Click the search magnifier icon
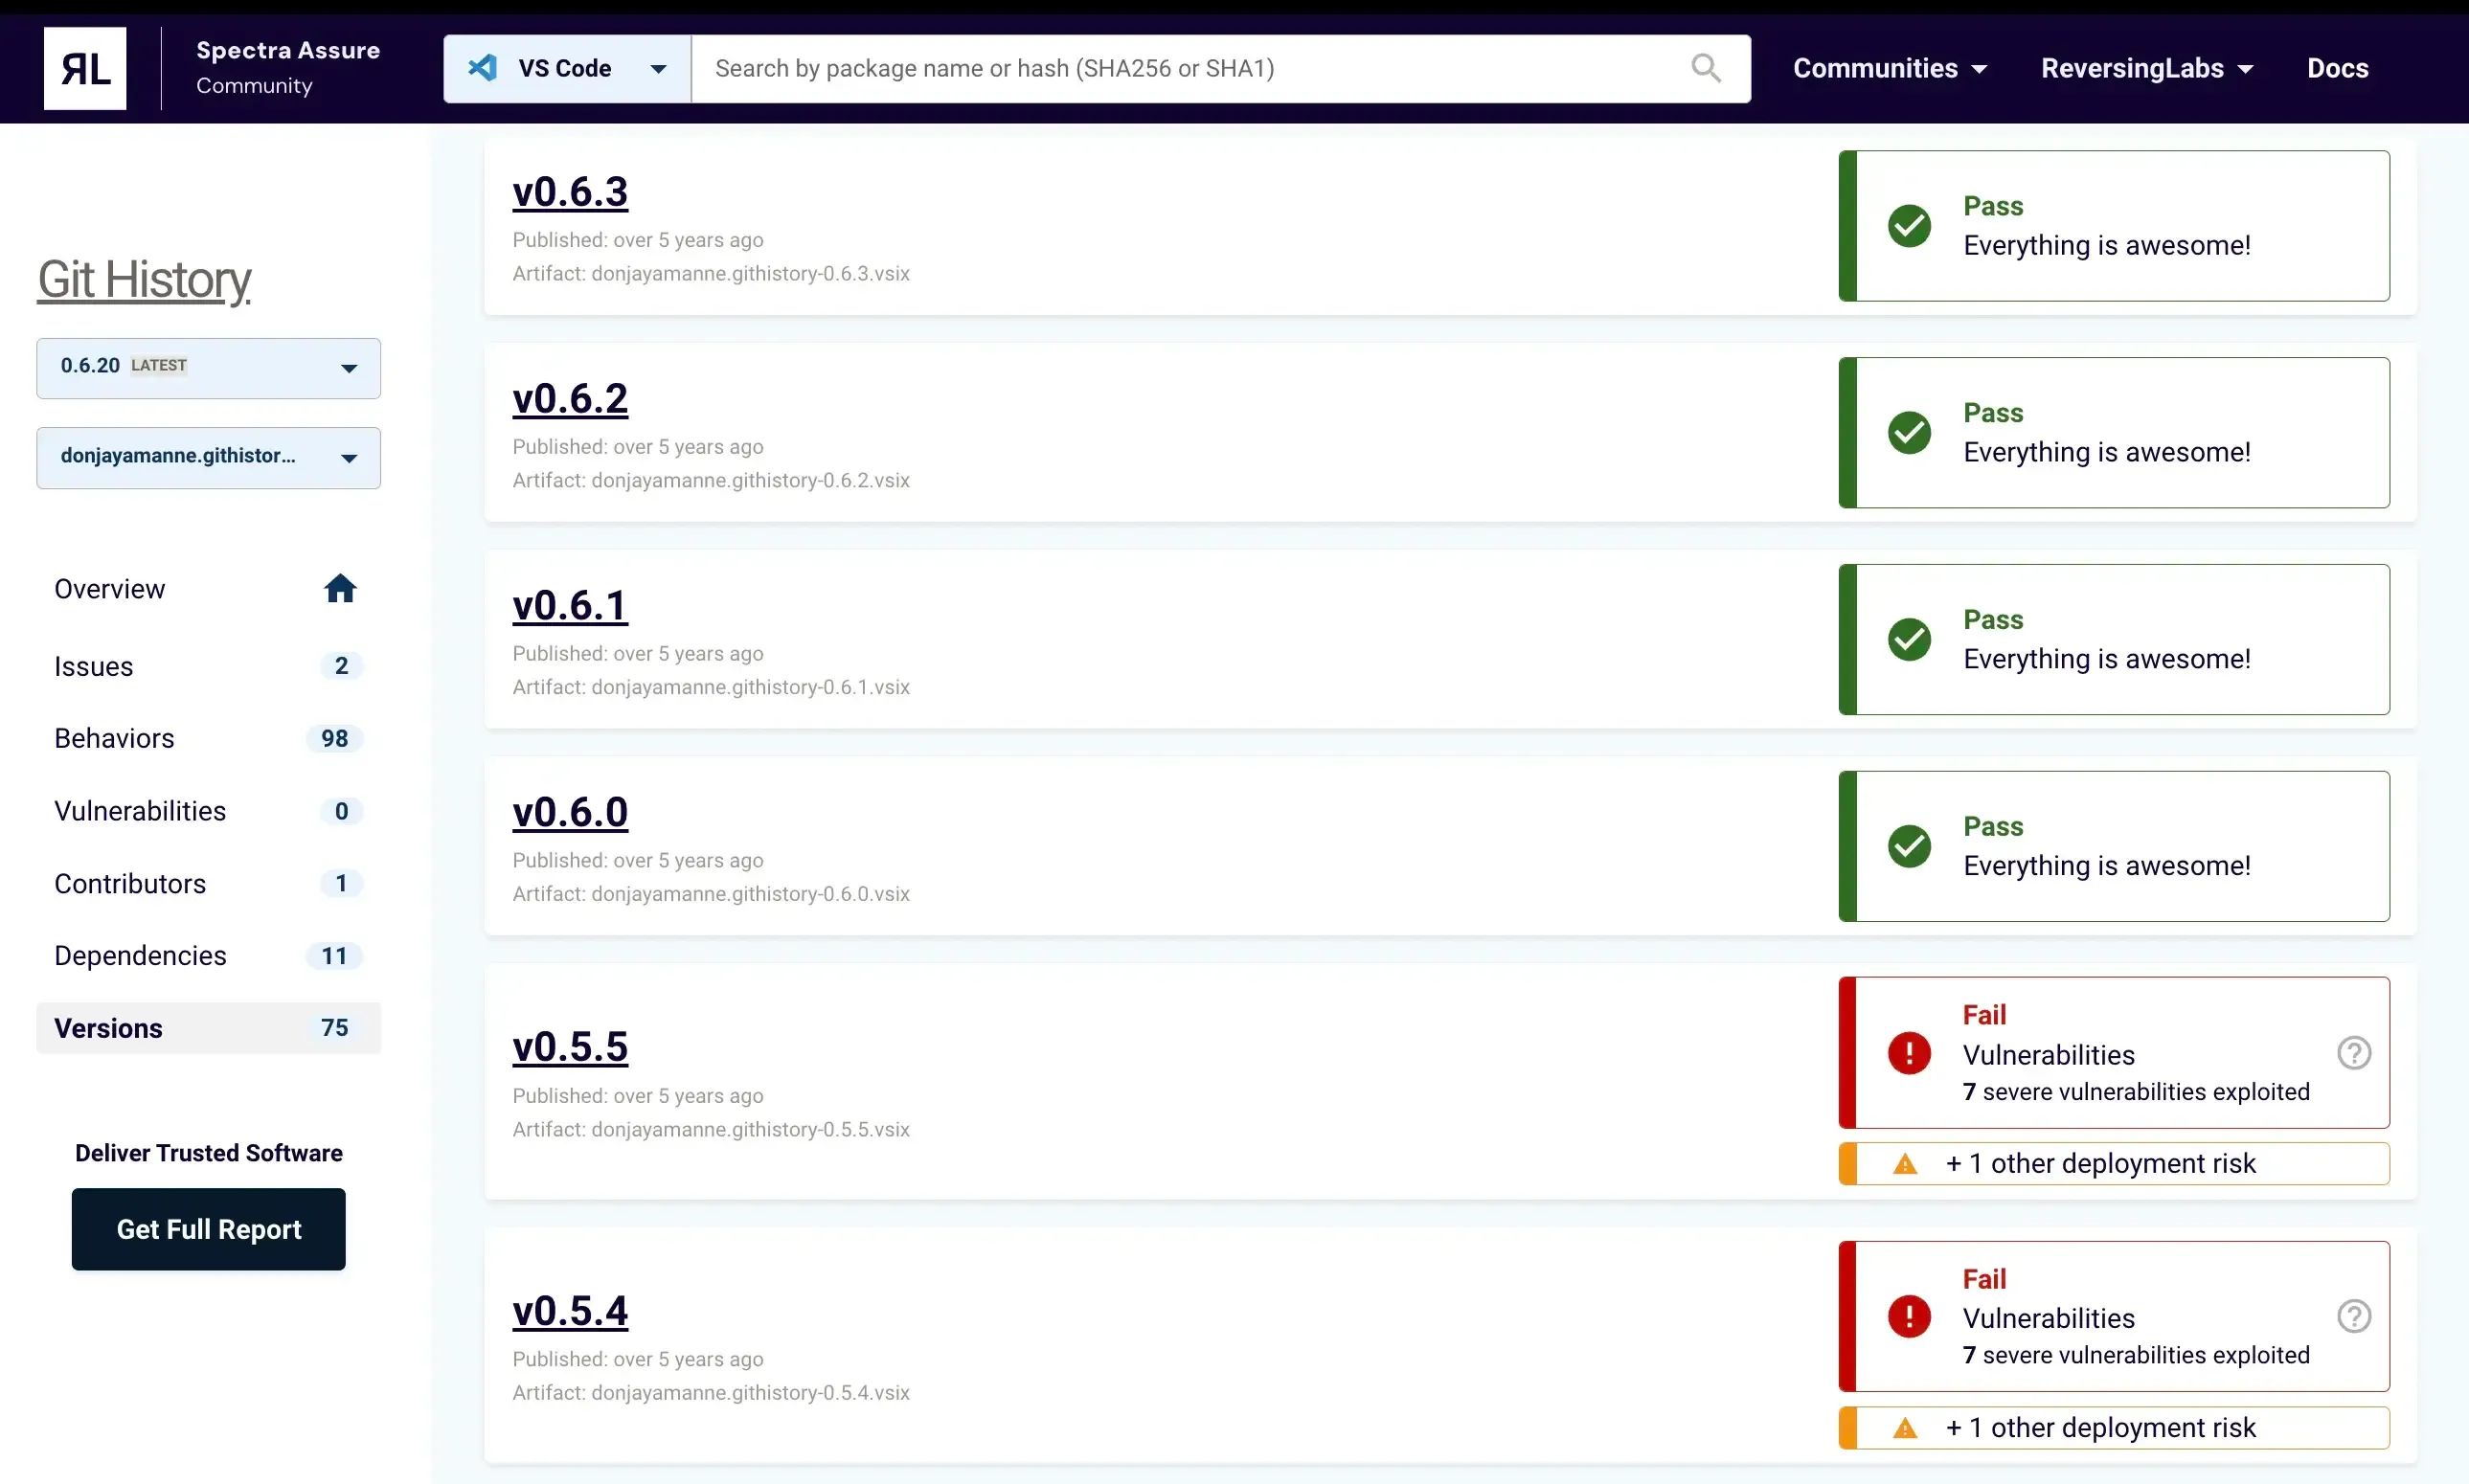 [x=1705, y=68]
